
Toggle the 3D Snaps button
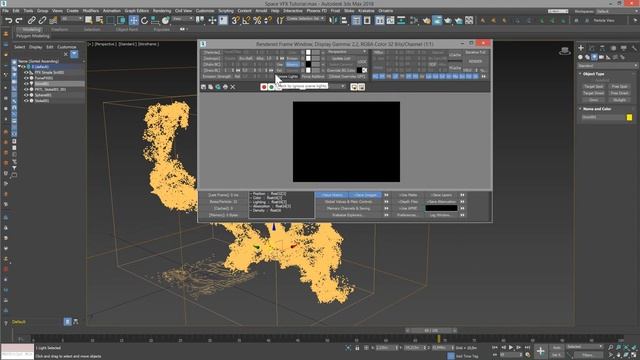click(x=236, y=20)
